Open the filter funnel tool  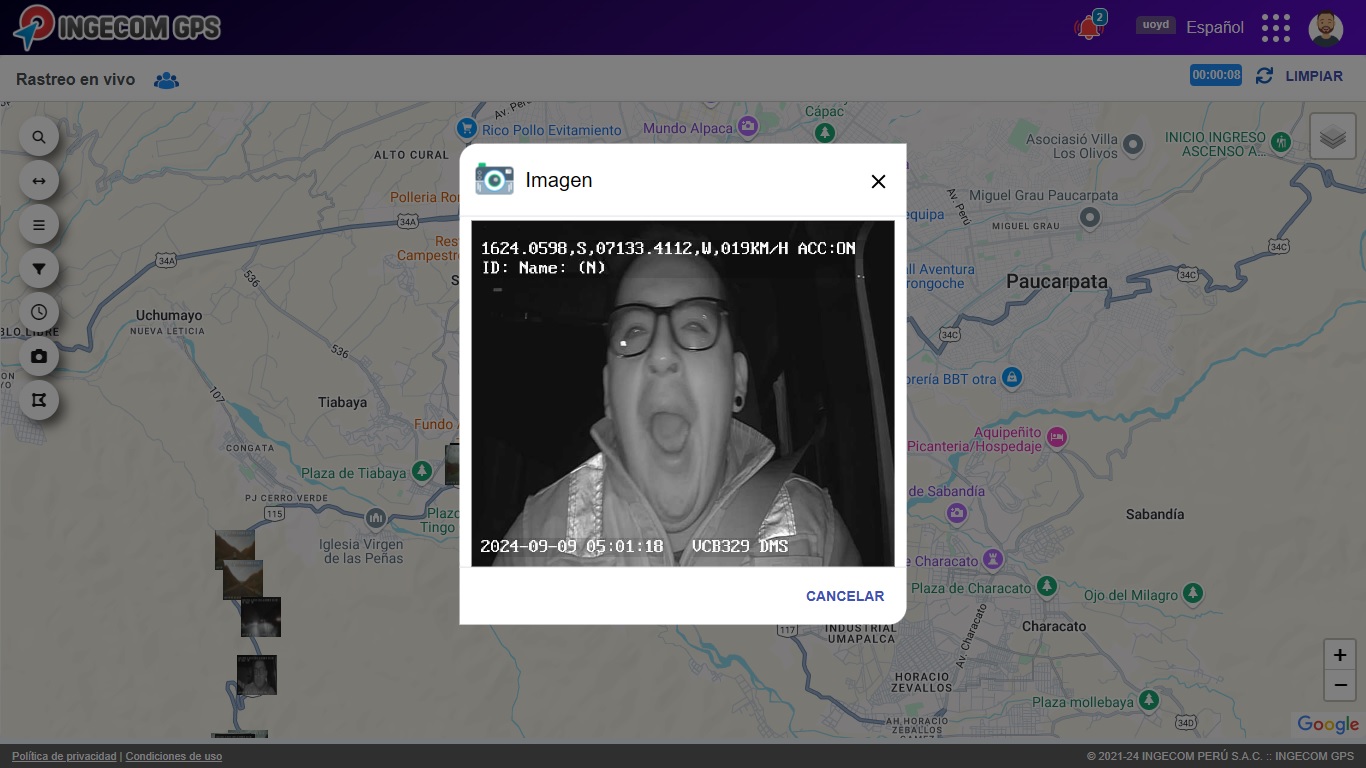click(39, 269)
